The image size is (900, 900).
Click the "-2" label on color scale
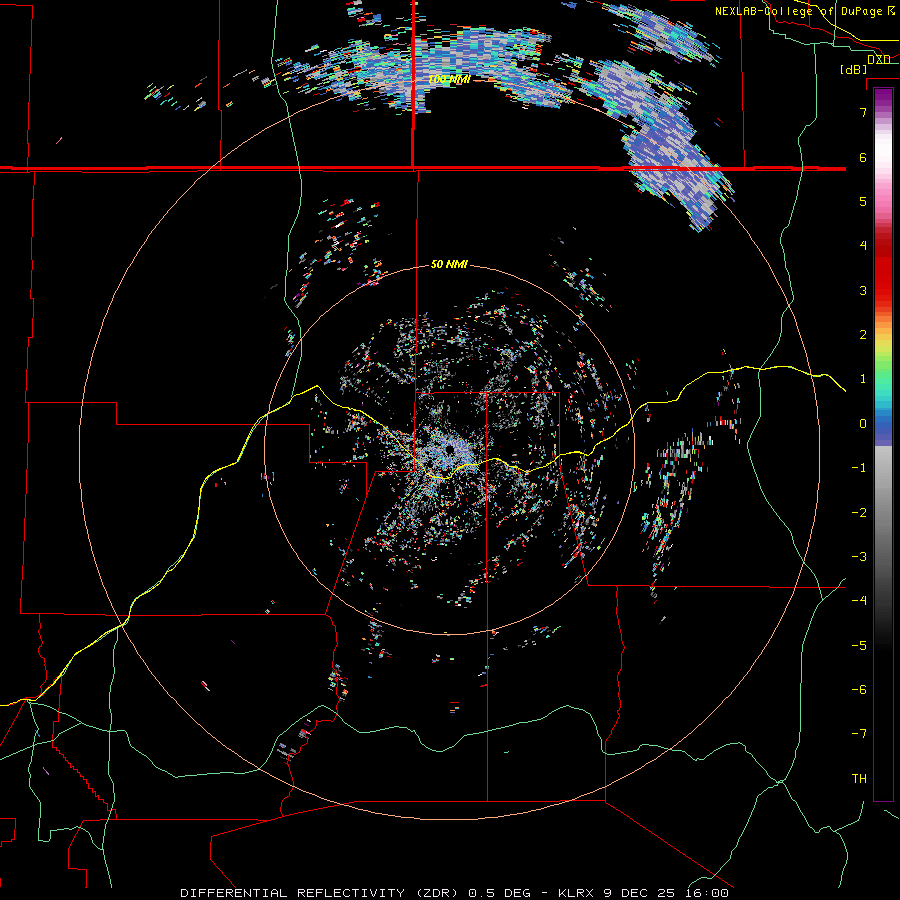[859, 513]
